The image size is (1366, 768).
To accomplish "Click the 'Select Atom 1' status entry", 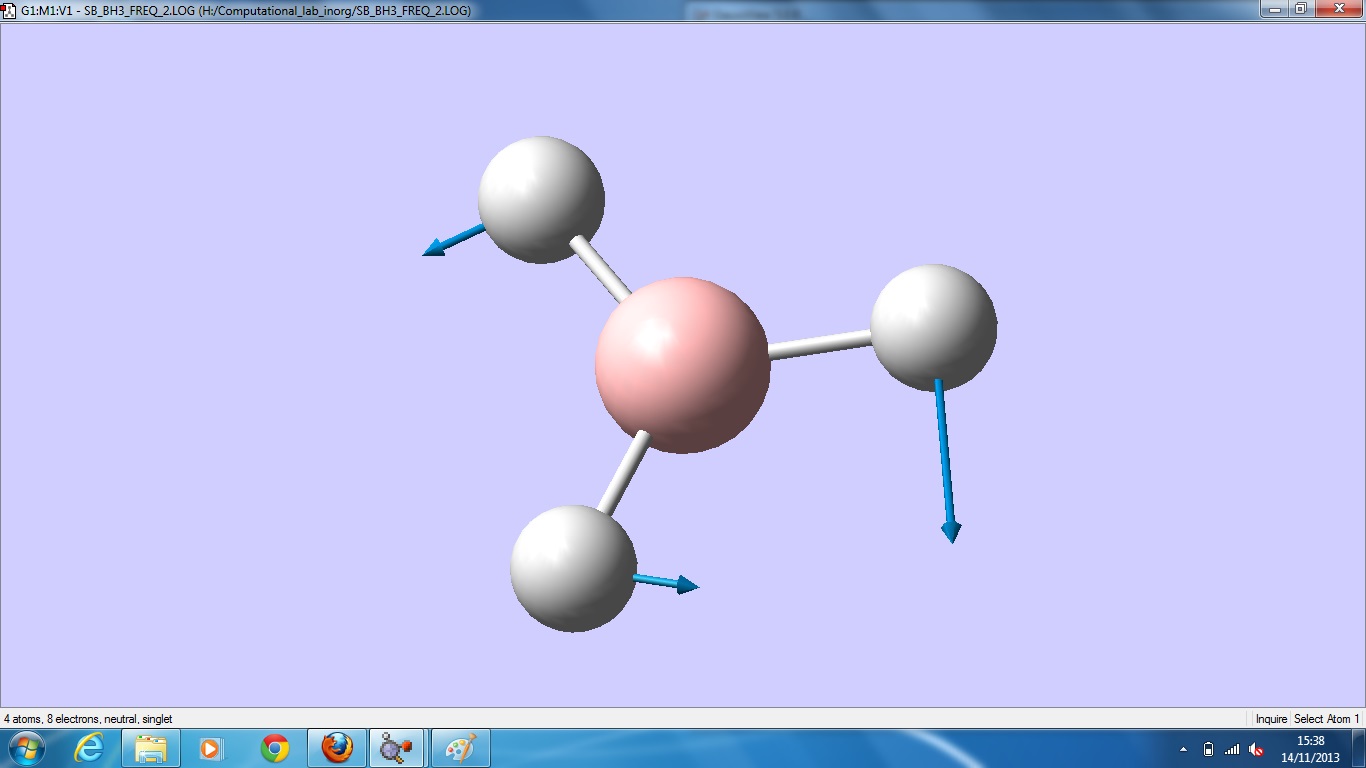I will [x=1326, y=719].
